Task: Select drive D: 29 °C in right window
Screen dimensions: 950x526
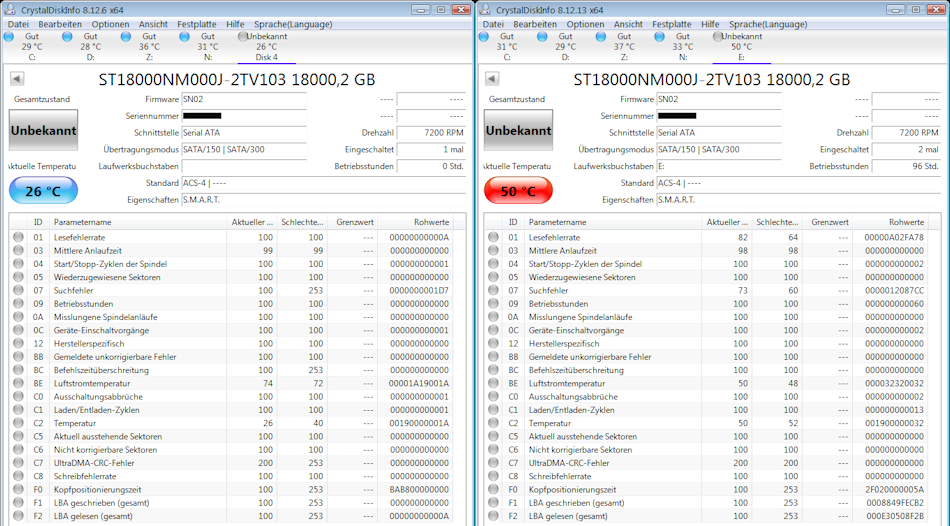Action: (x=565, y=47)
